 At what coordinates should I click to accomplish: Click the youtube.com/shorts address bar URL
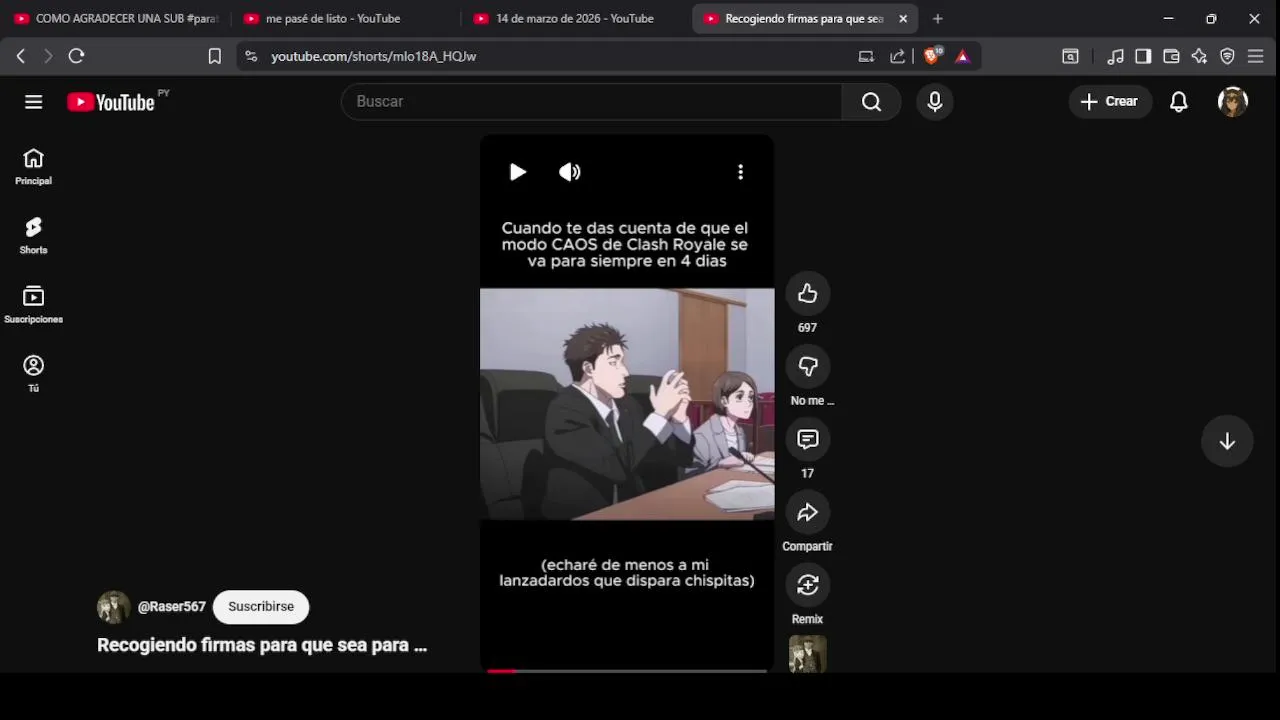tap(373, 57)
